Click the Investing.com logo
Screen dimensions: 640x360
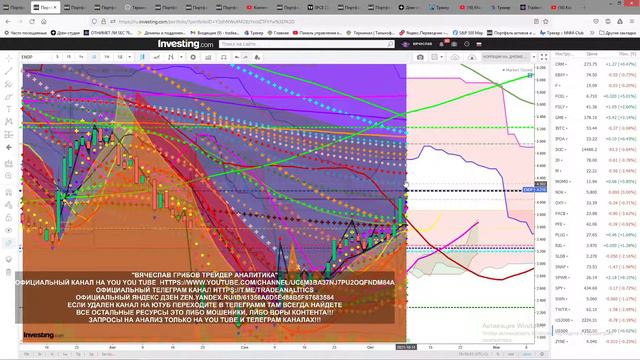(x=185, y=44)
